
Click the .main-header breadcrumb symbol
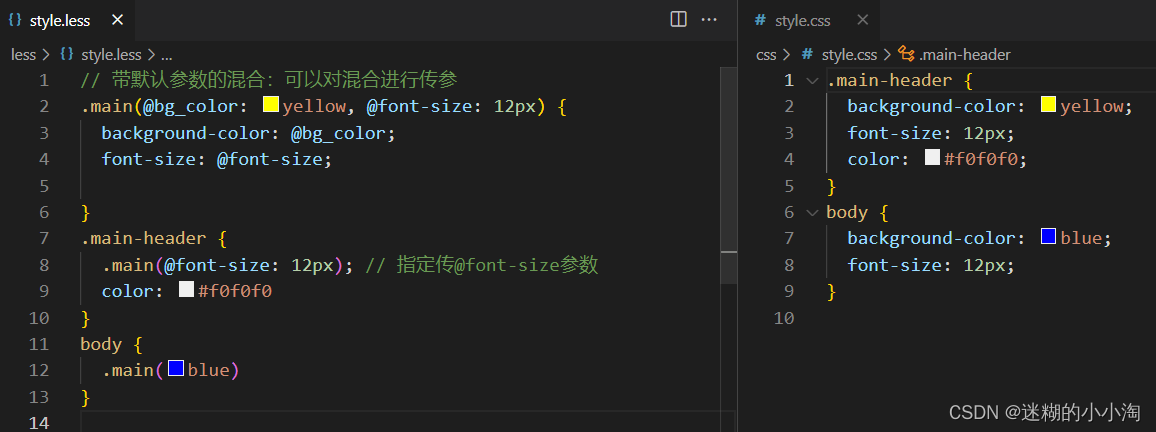[x=964, y=55]
